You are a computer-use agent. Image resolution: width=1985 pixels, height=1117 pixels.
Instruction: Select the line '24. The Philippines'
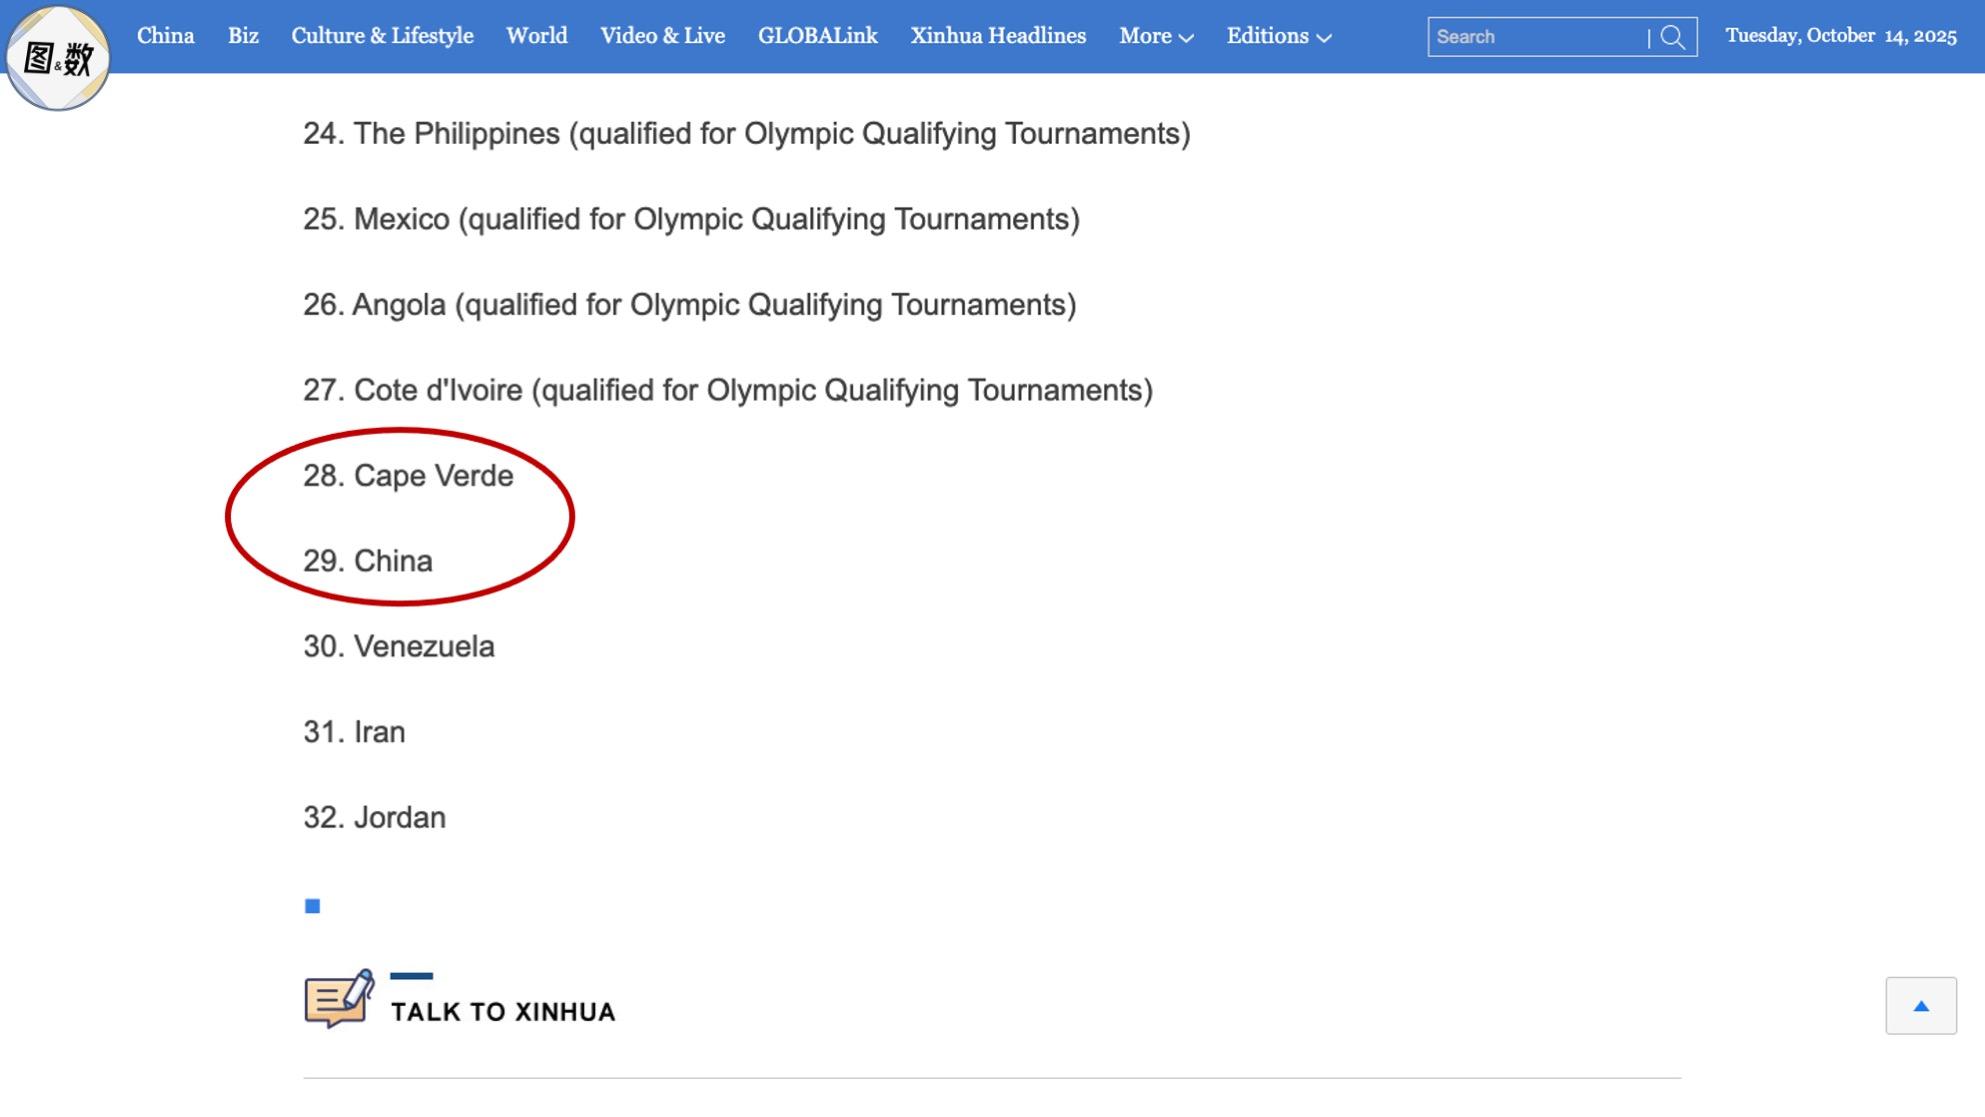point(747,134)
